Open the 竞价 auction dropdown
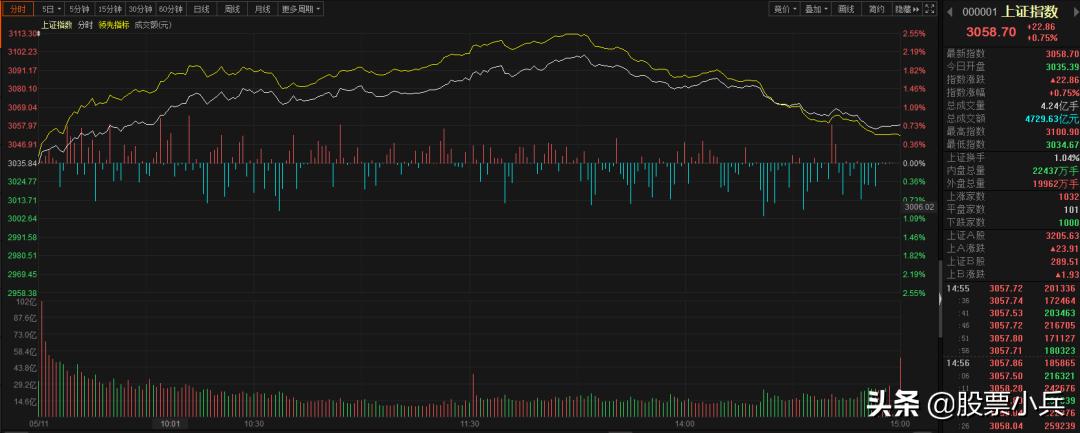1080x433 pixels. point(785,9)
